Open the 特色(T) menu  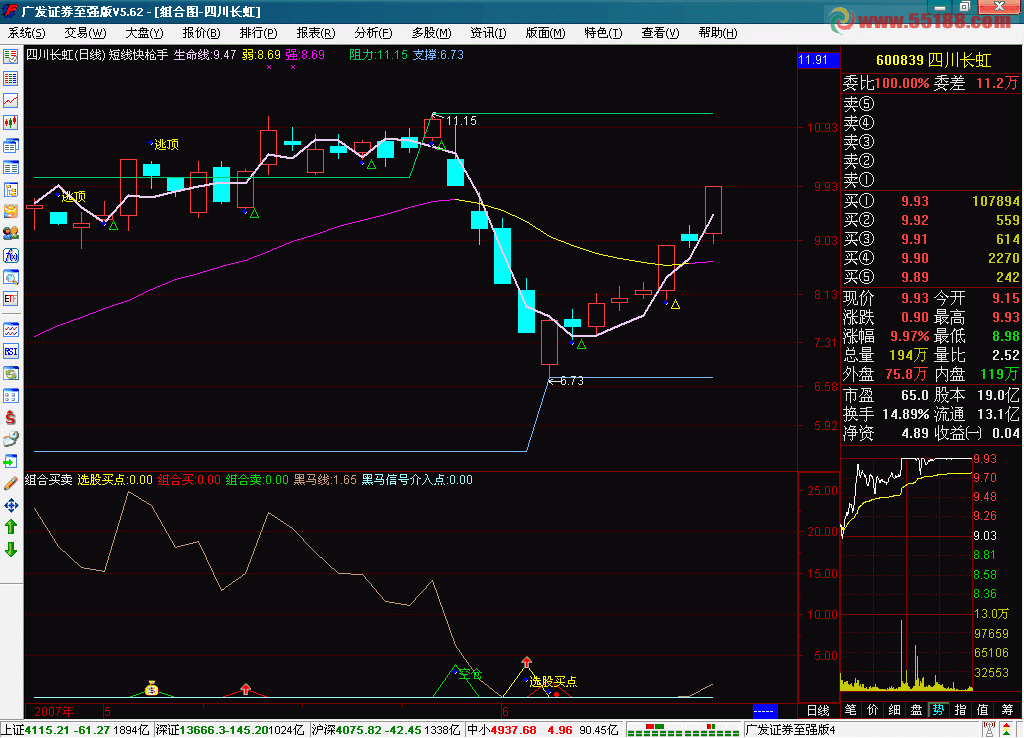pyautogui.click(x=603, y=33)
